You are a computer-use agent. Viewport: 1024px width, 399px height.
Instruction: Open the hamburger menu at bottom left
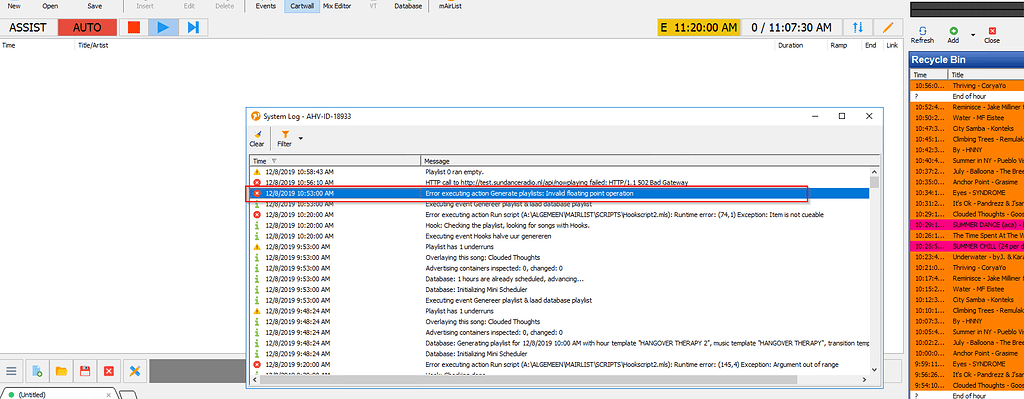[11, 371]
